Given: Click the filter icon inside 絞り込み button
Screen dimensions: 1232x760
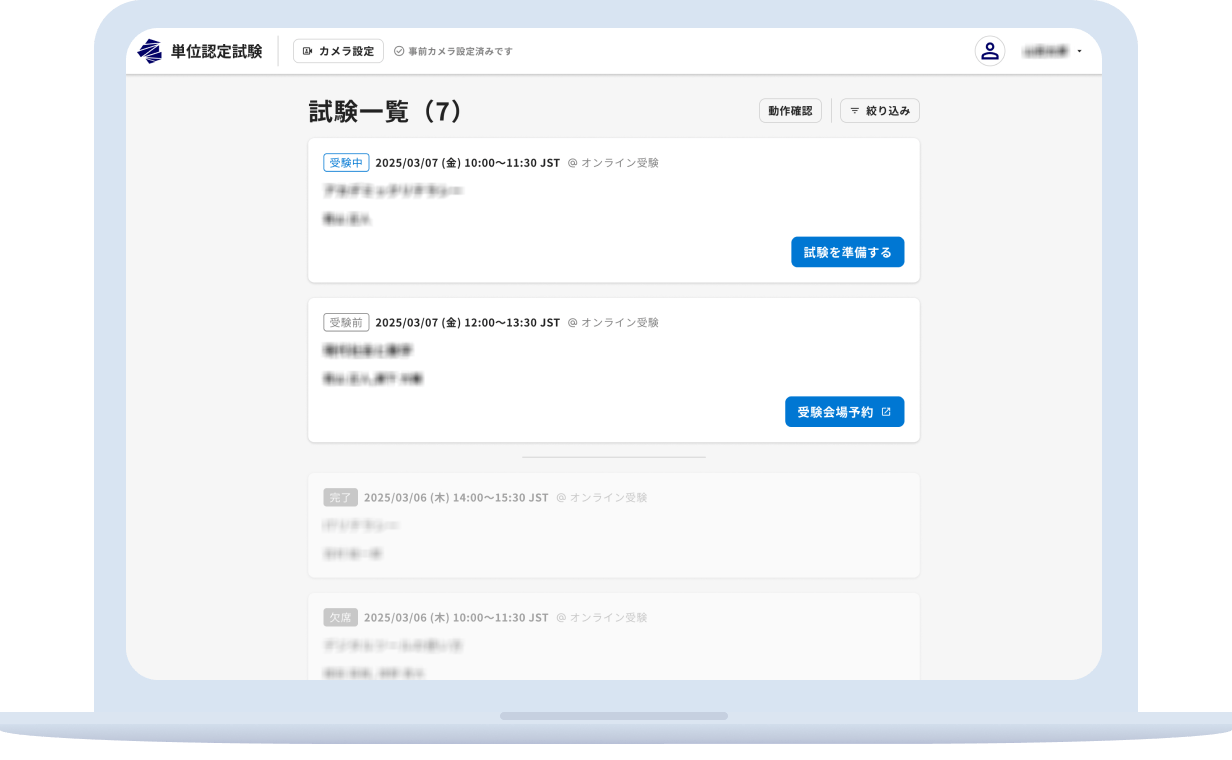Looking at the screenshot, I should pos(854,110).
